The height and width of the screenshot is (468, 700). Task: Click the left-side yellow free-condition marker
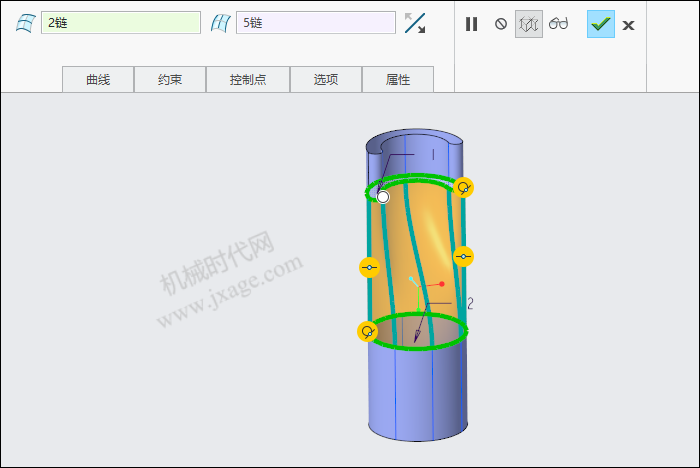[x=369, y=267]
